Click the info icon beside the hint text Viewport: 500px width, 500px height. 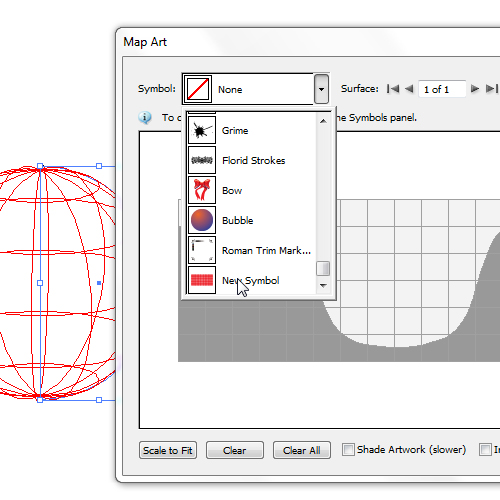click(x=145, y=118)
